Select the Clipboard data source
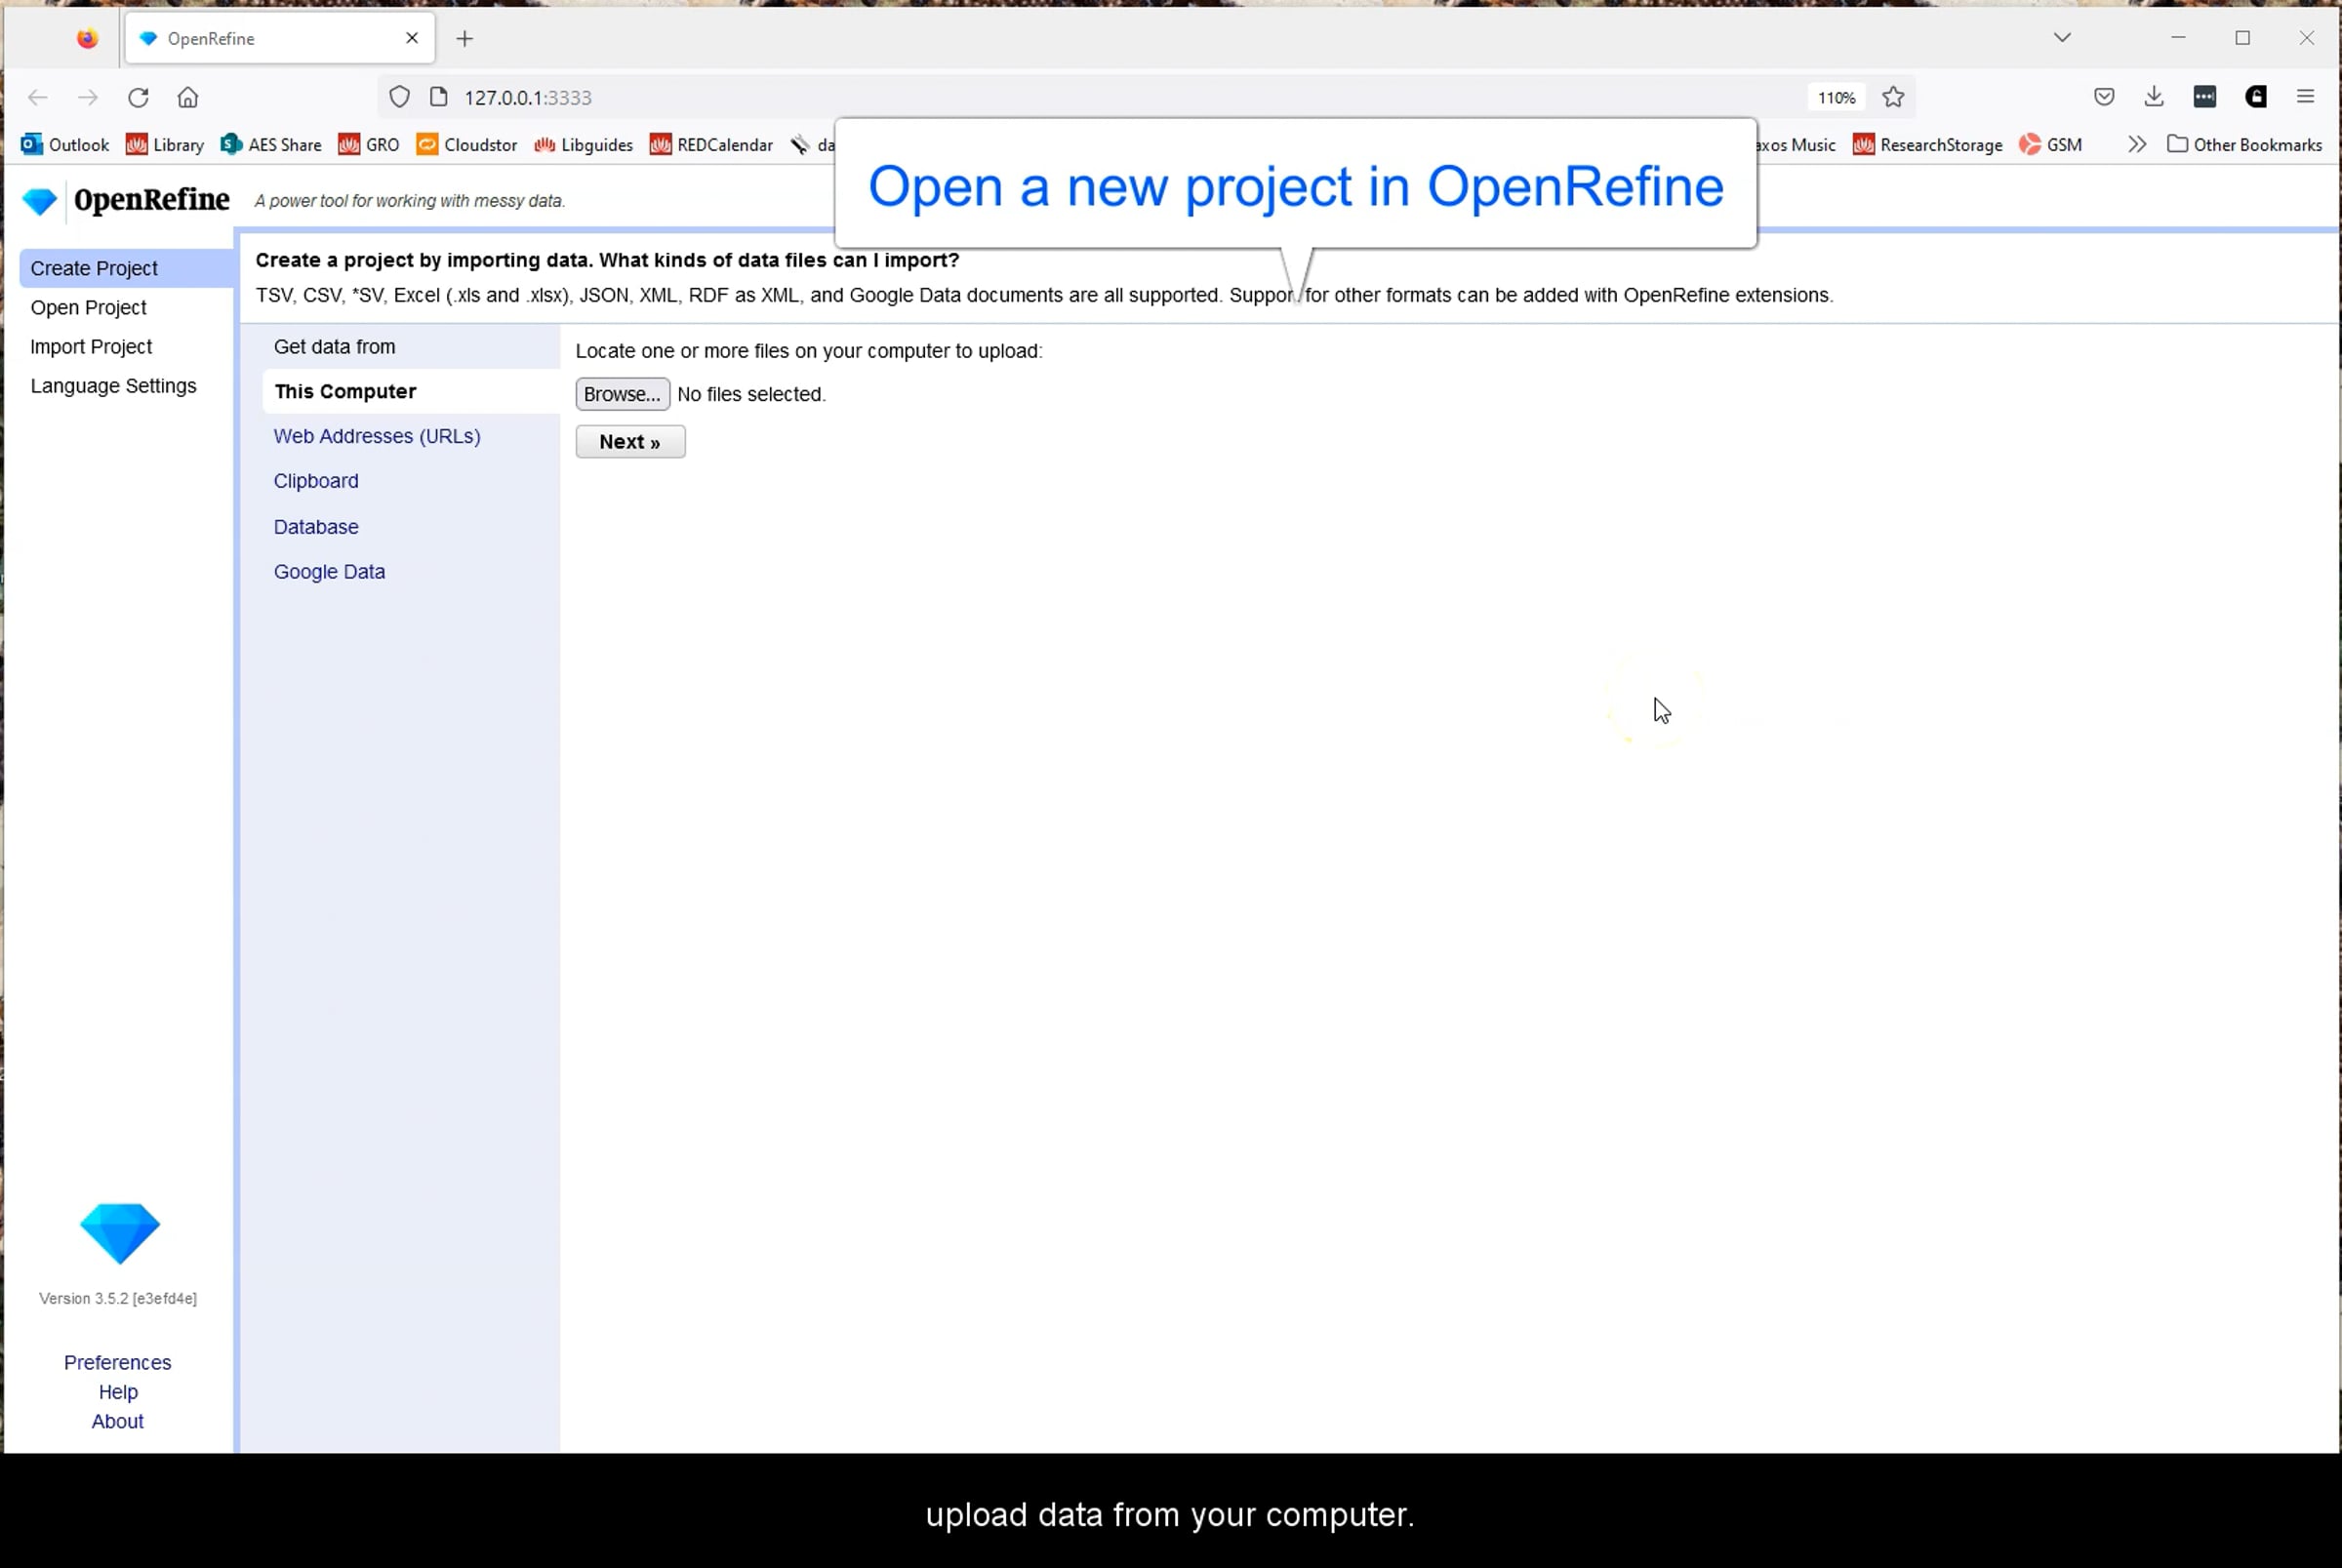The height and width of the screenshot is (1568, 2342). 316,481
